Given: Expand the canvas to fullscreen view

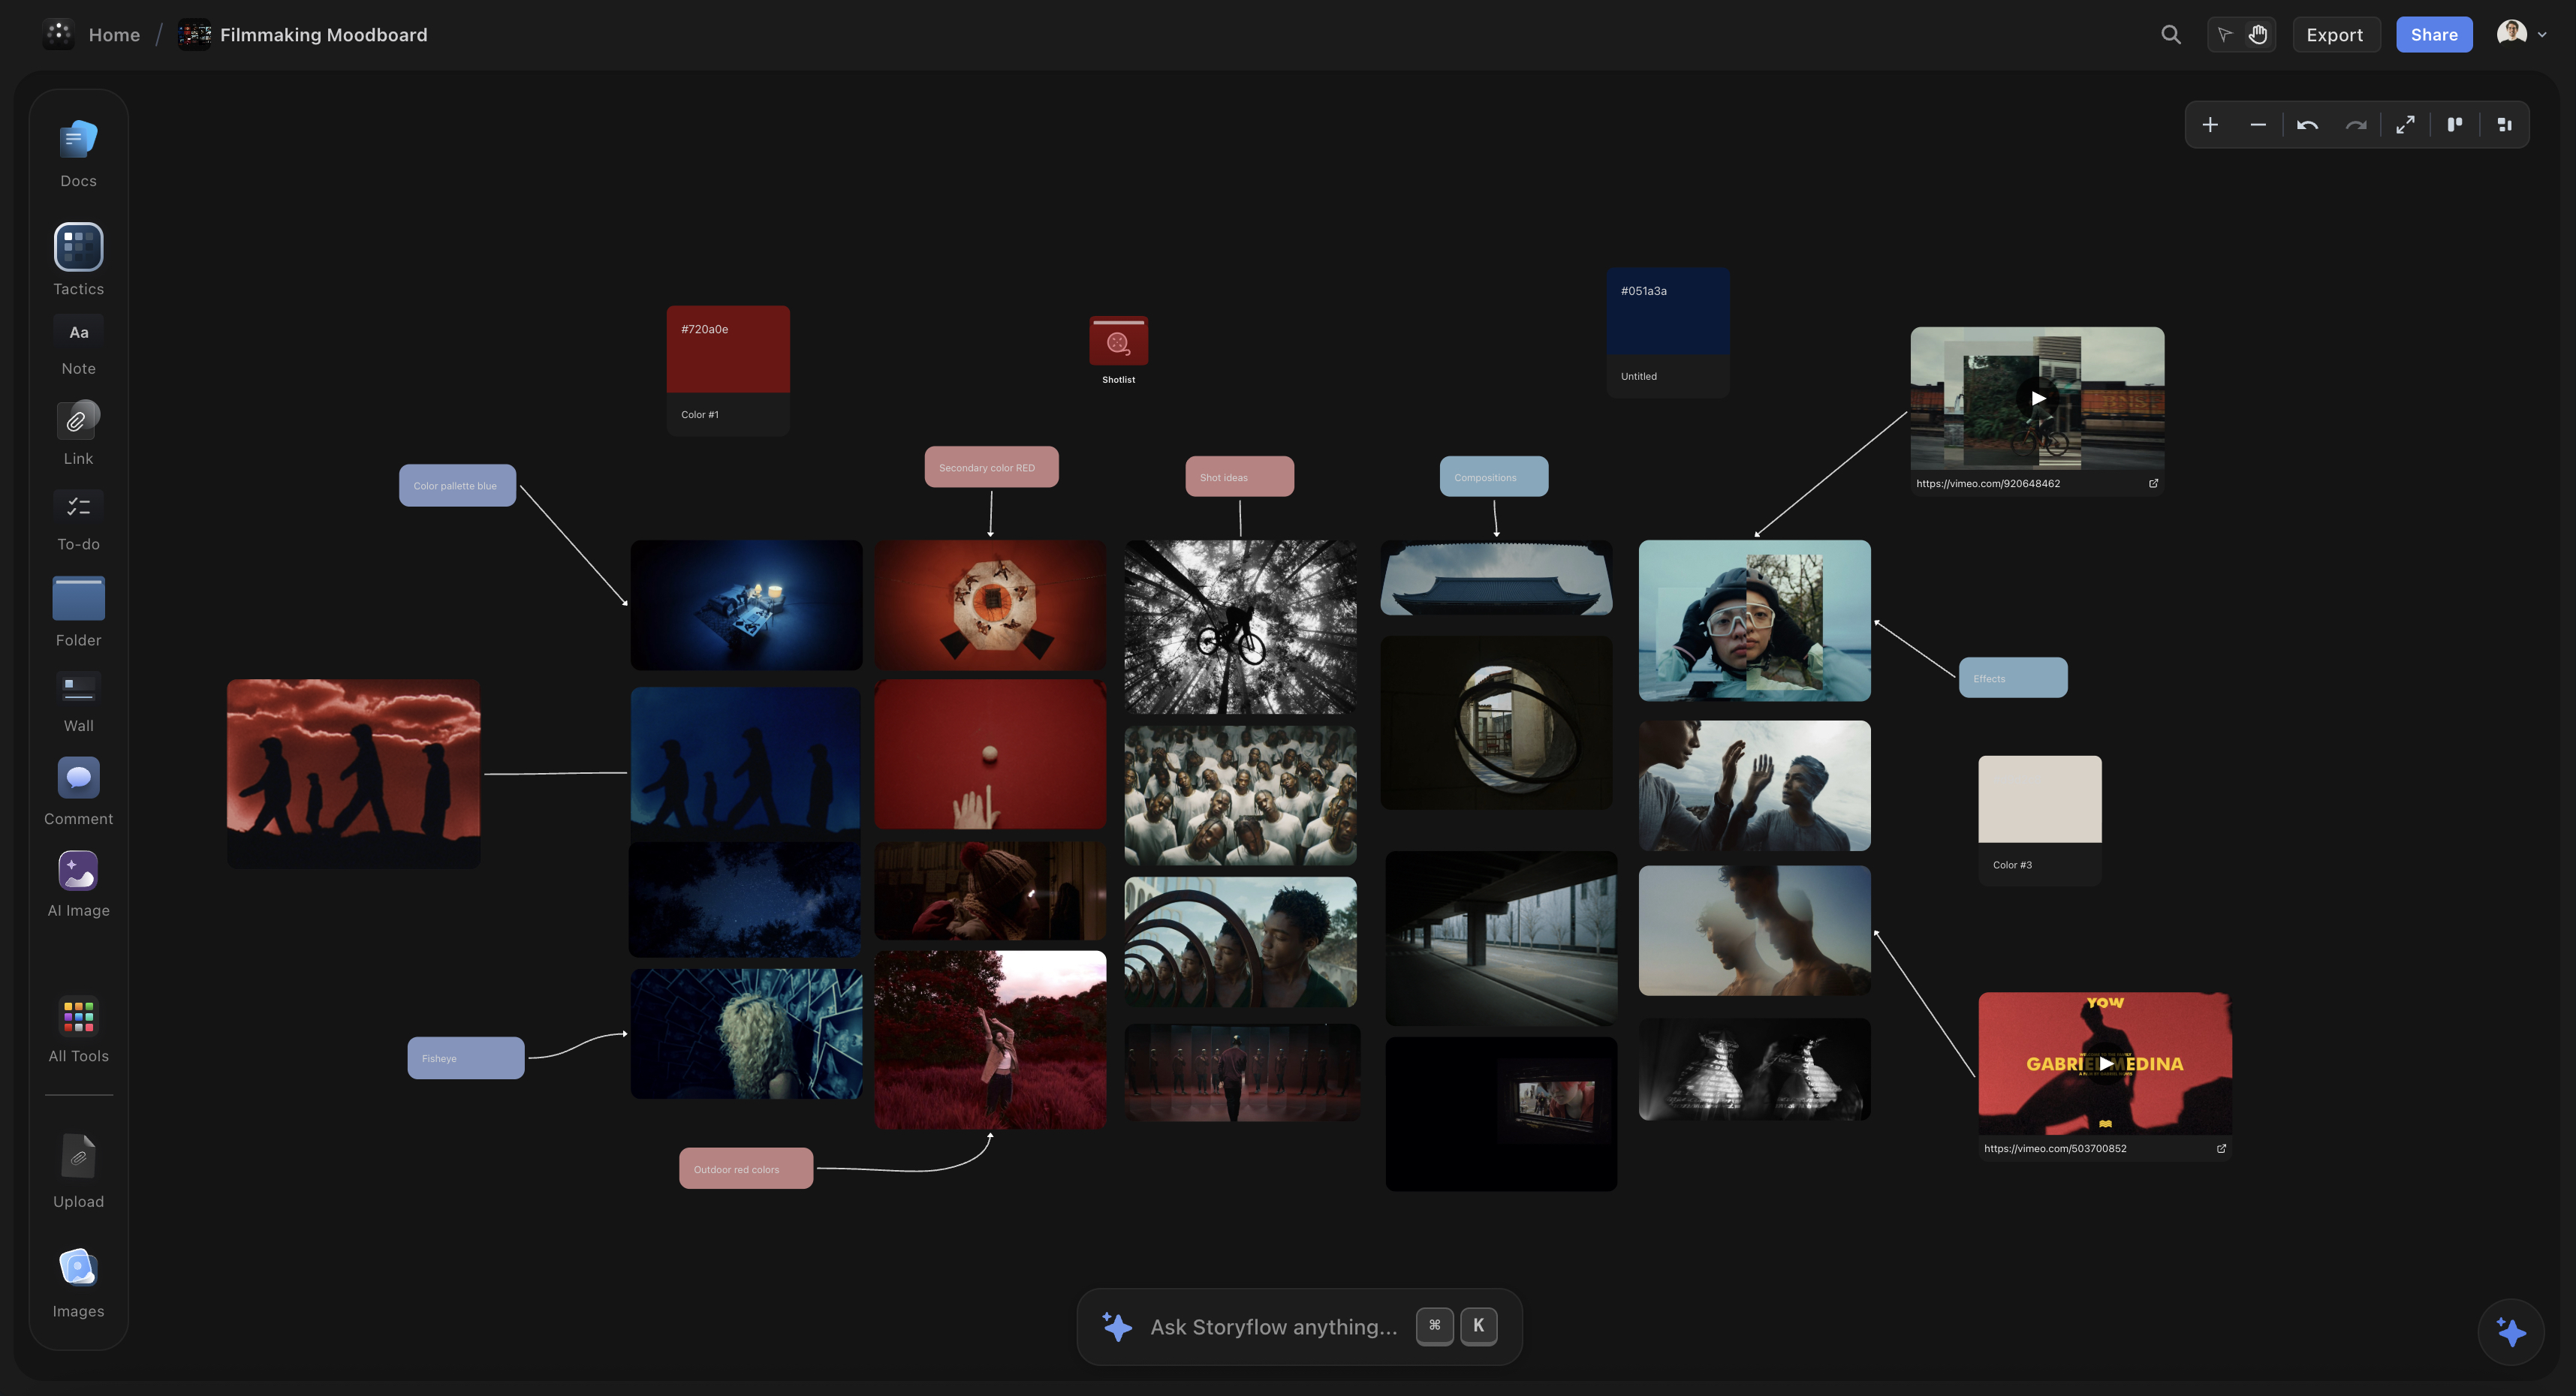Looking at the screenshot, I should click(2406, 124).
